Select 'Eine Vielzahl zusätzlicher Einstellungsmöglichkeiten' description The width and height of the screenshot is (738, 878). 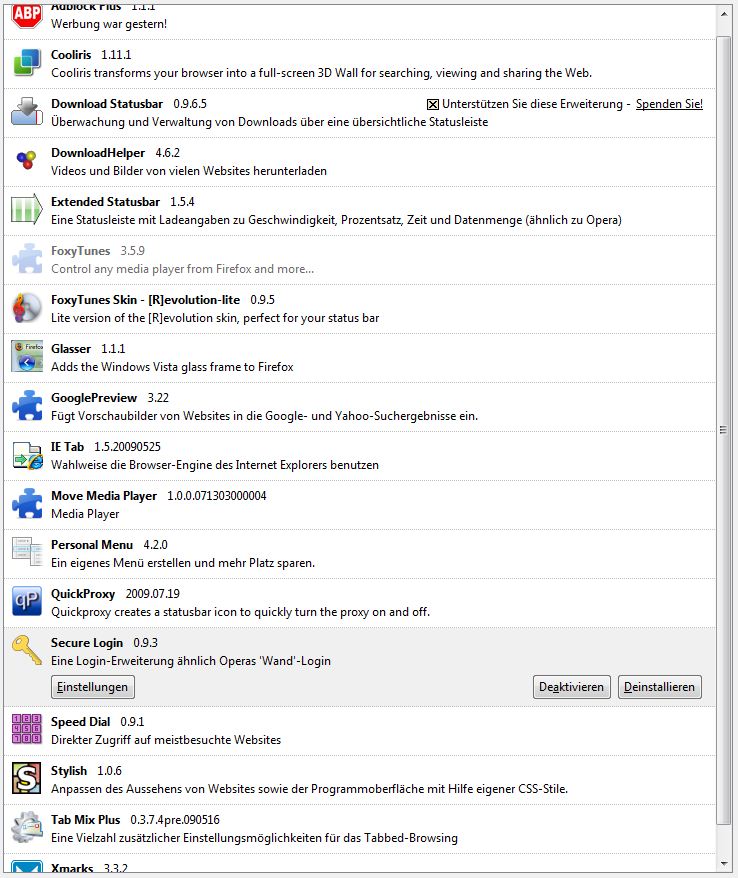point(254,838)
